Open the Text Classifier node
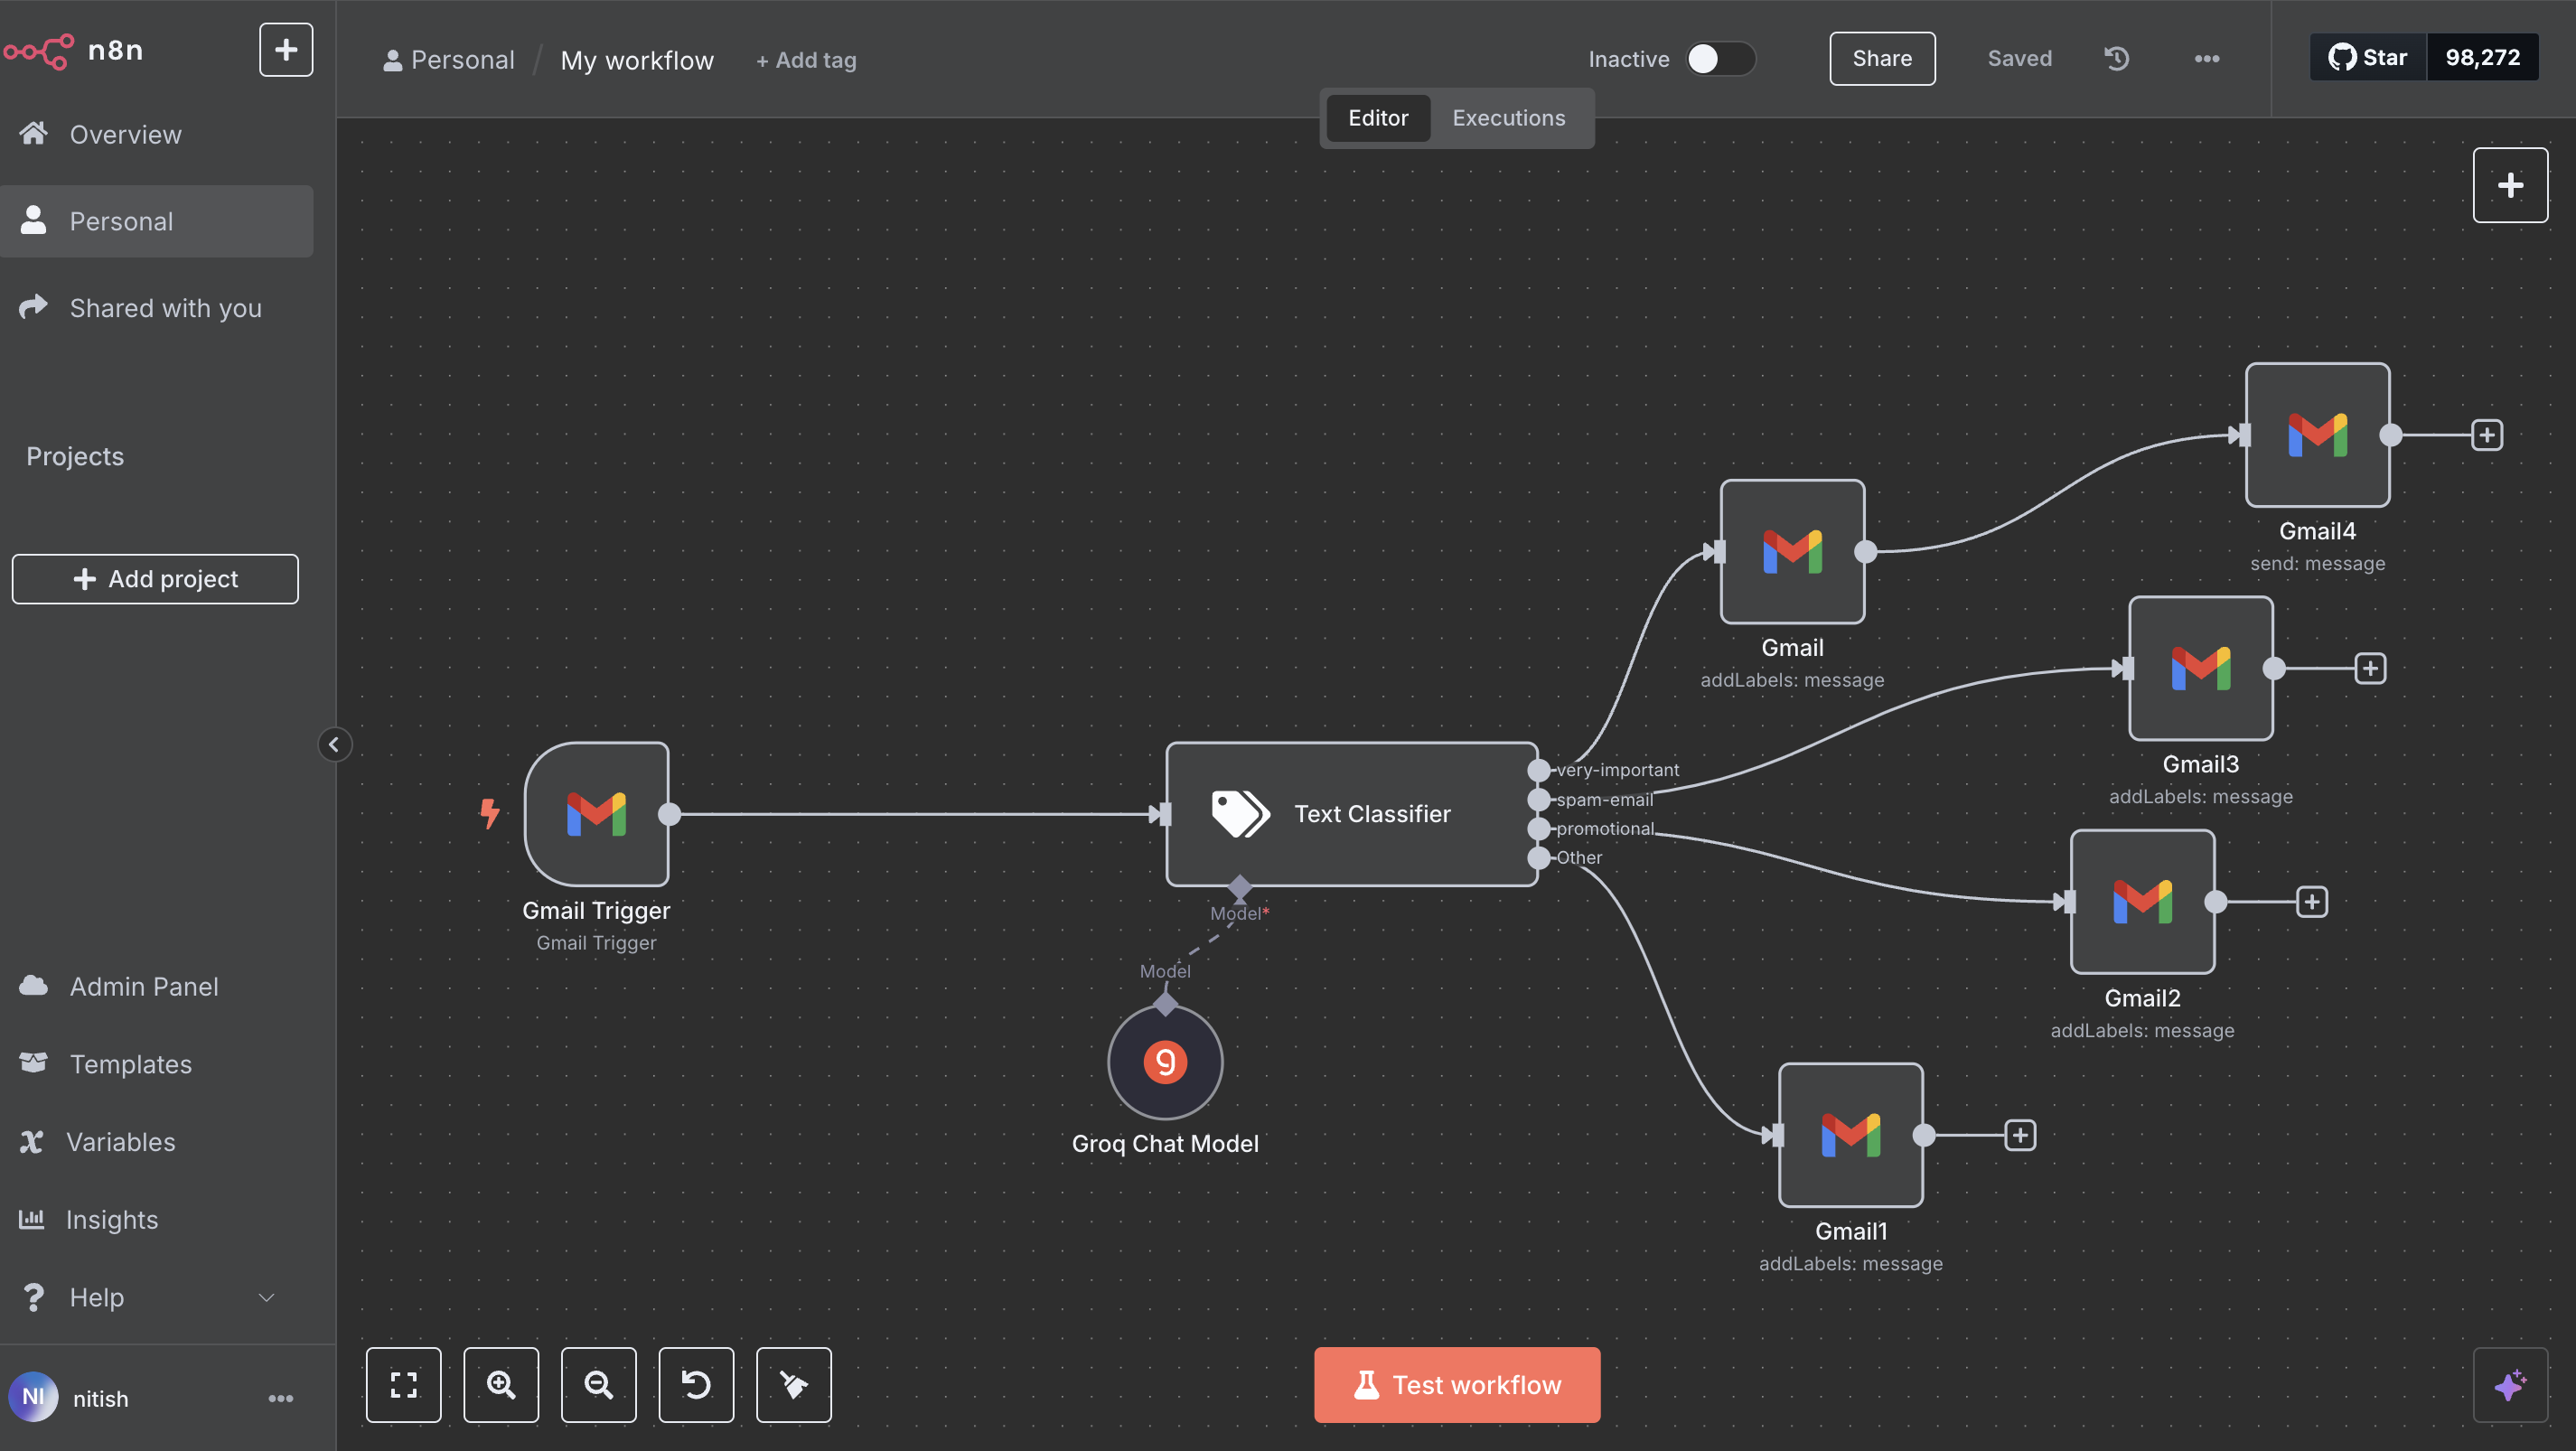 coord(1350,813)
